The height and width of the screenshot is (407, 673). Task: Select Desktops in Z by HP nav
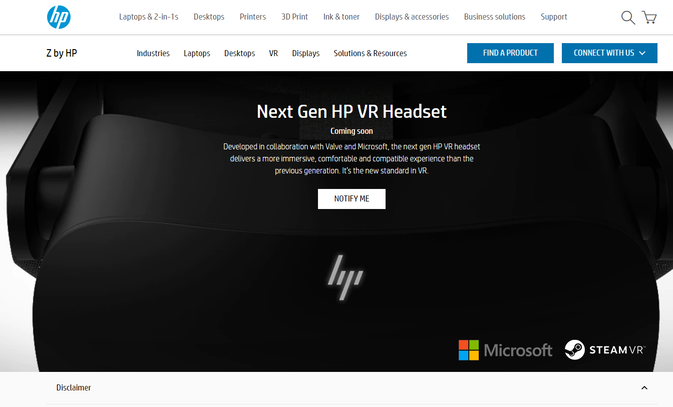(239, 53)
